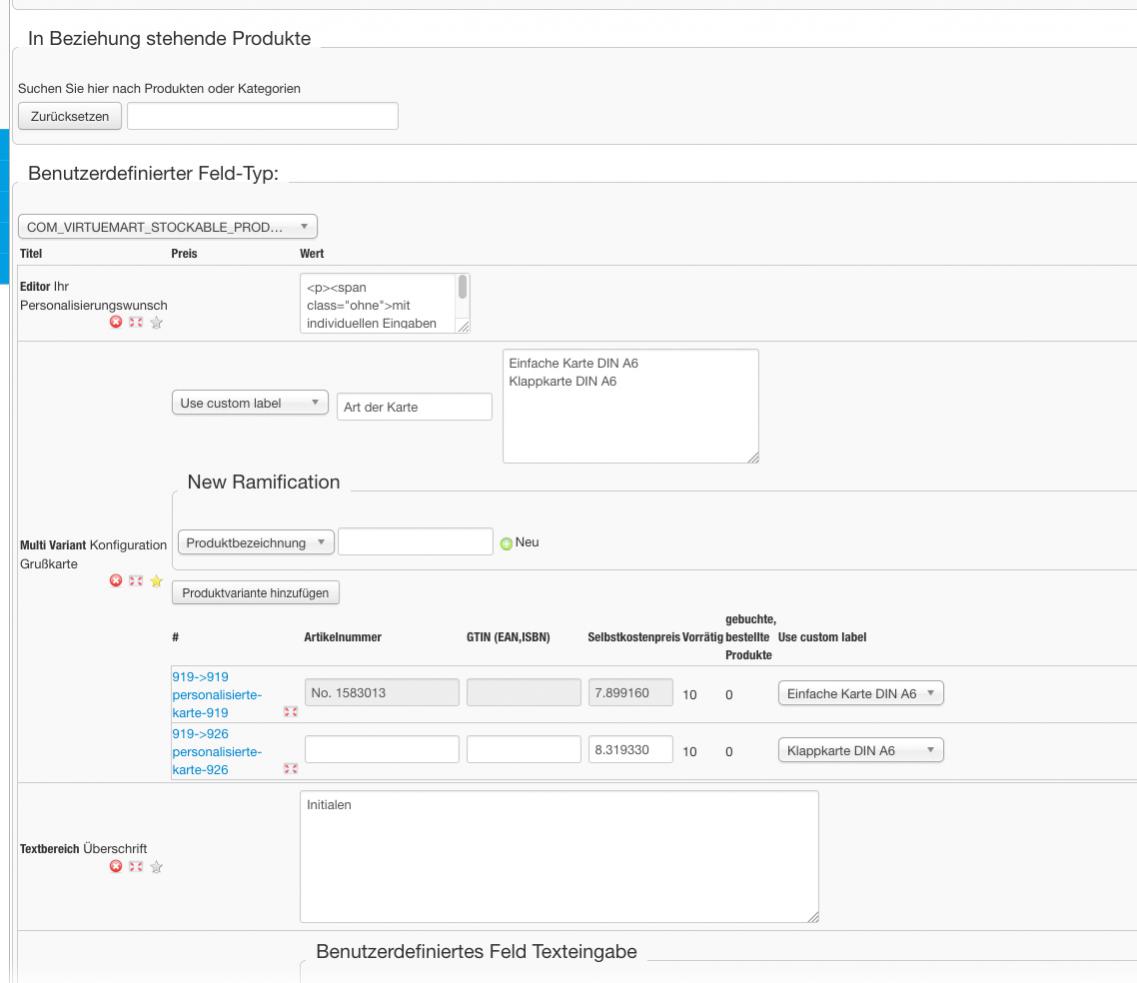Click green Neu plus icon
The width and height of the screenshot is (1137, 983).
pyautogui.click(x=506, y=543)
